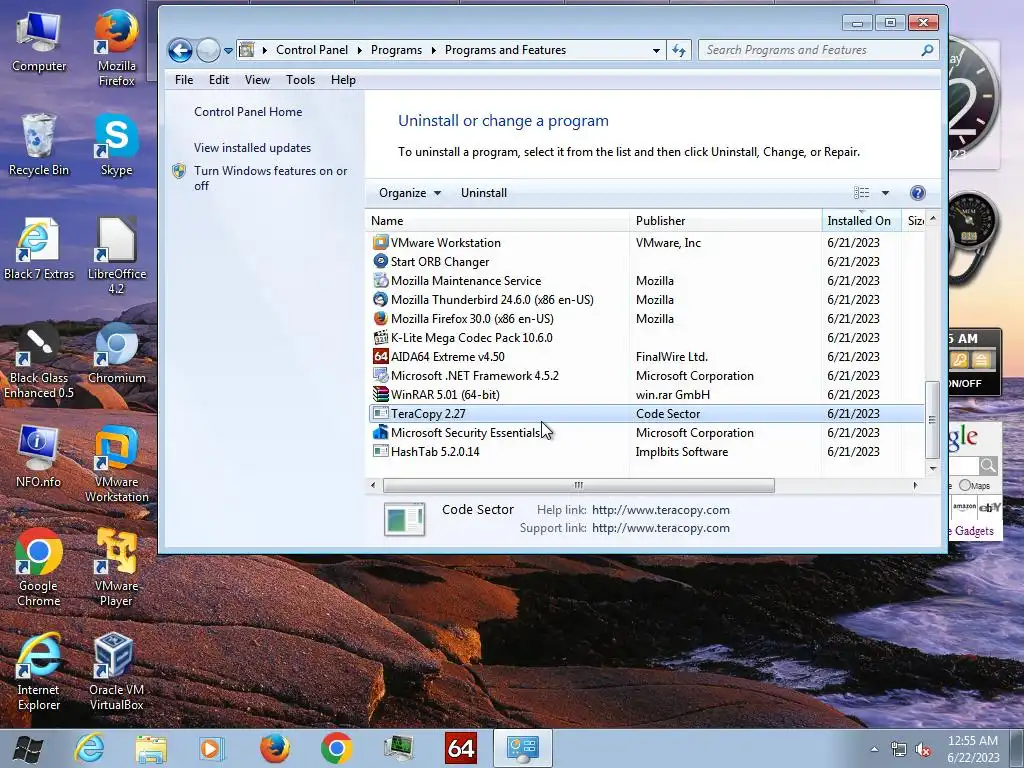Open the teracopy.com Support link

point(661,528)
